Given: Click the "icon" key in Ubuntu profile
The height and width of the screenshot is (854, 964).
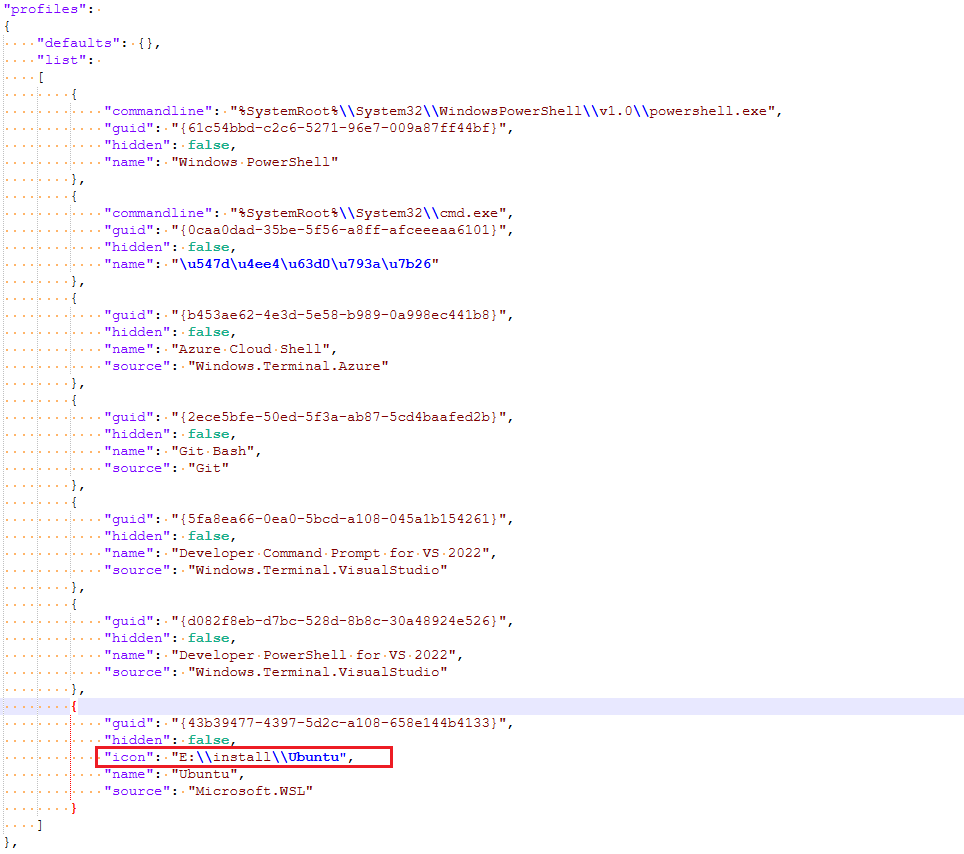Looking at the screenshot, I should click(128, 757).
